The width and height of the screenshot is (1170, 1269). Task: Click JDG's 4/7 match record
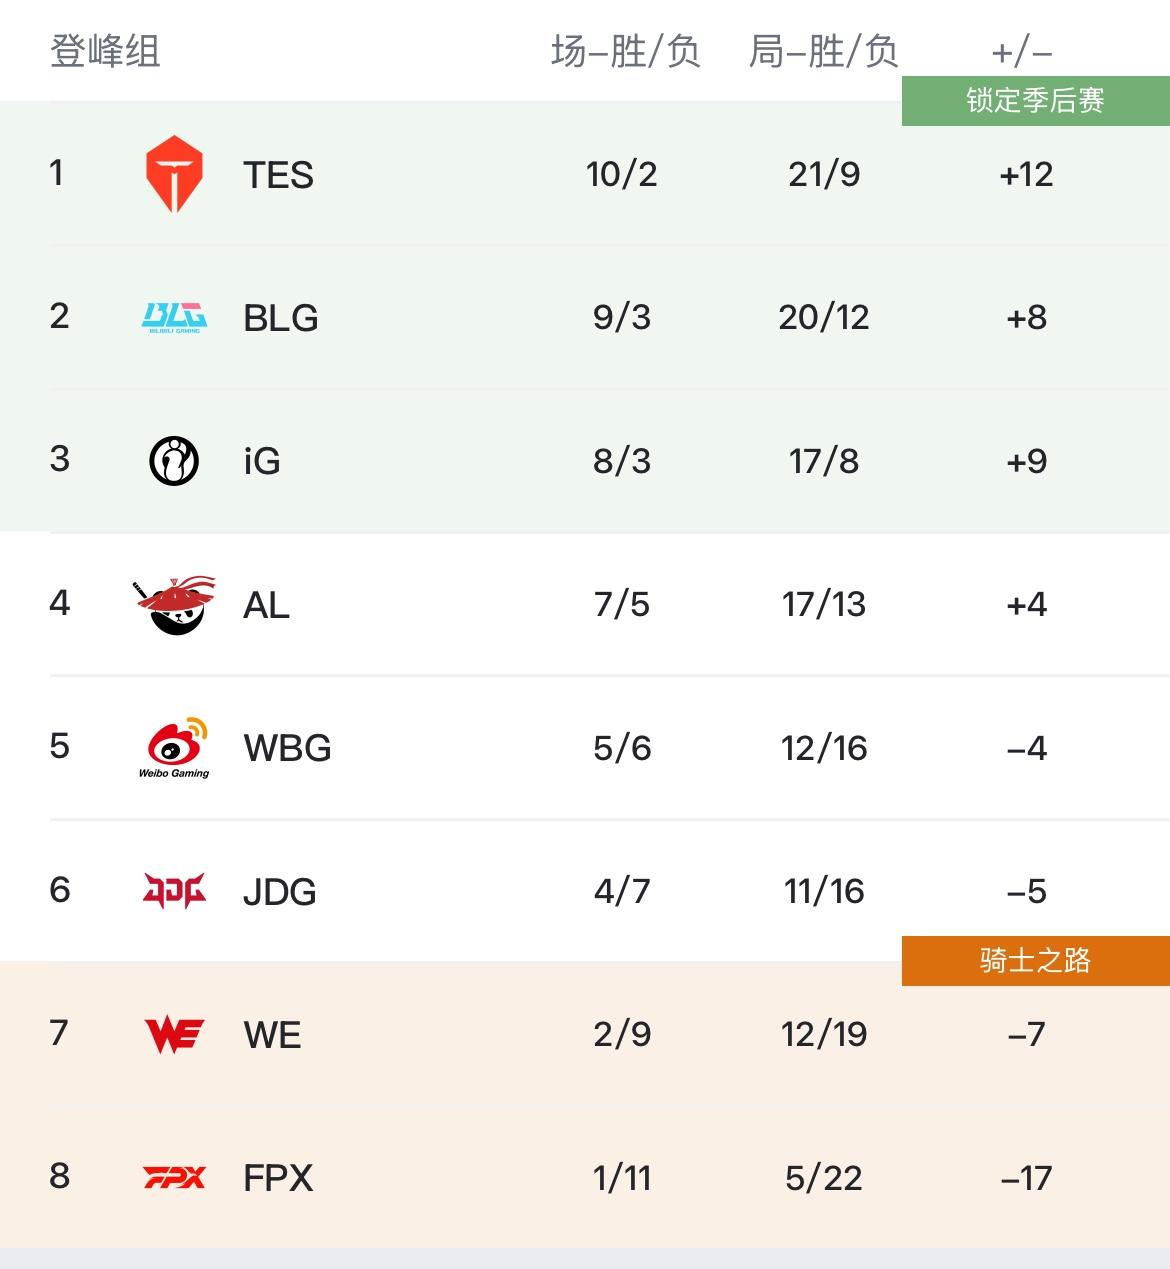[622, 891]
